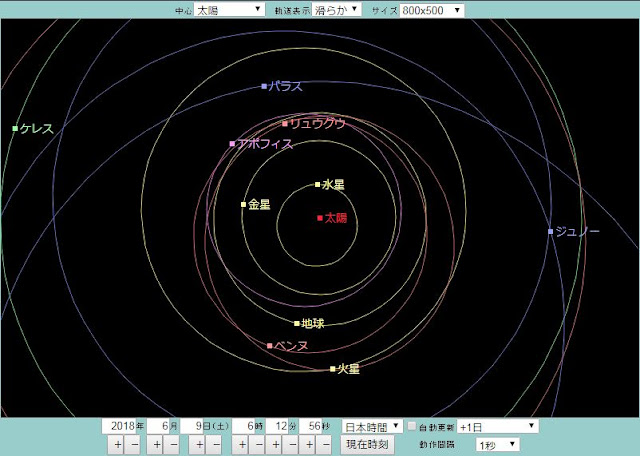Open the サイズ dropdown showing 800x500
This screenshot has width=640, height=456.
click(x=432, y=10)
